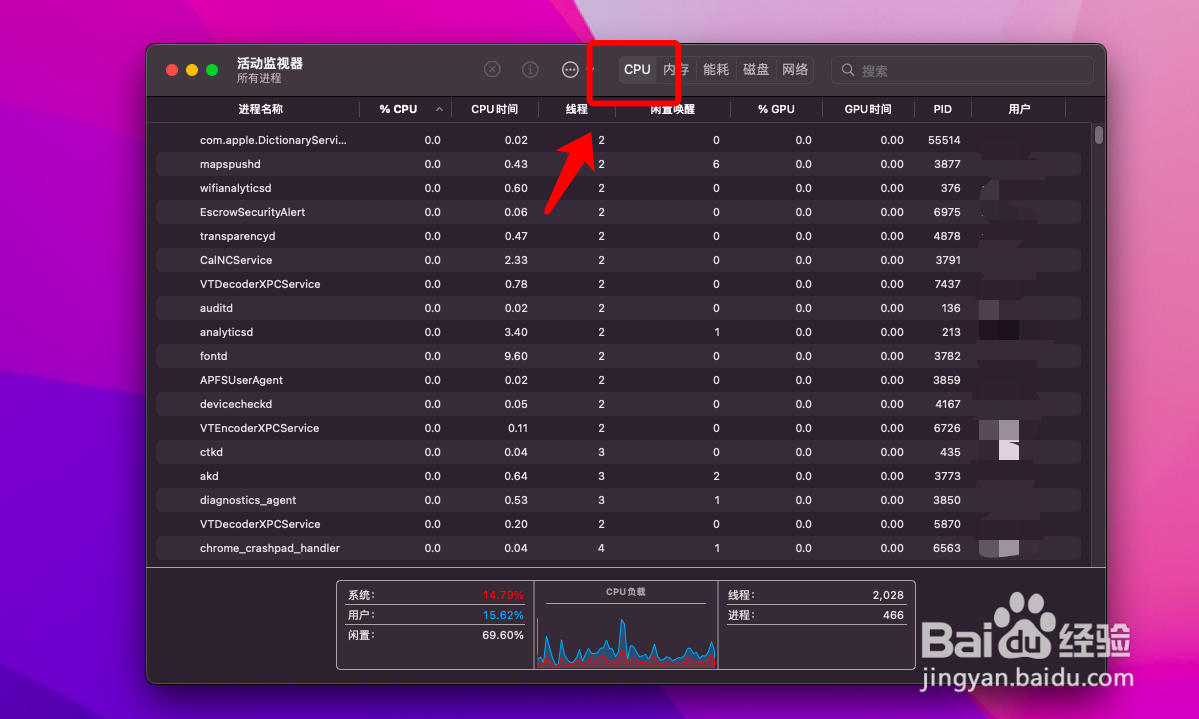This screenshot has width=1199, height=719.
Task: Select the mapspushd process
Action: point(618,164)
